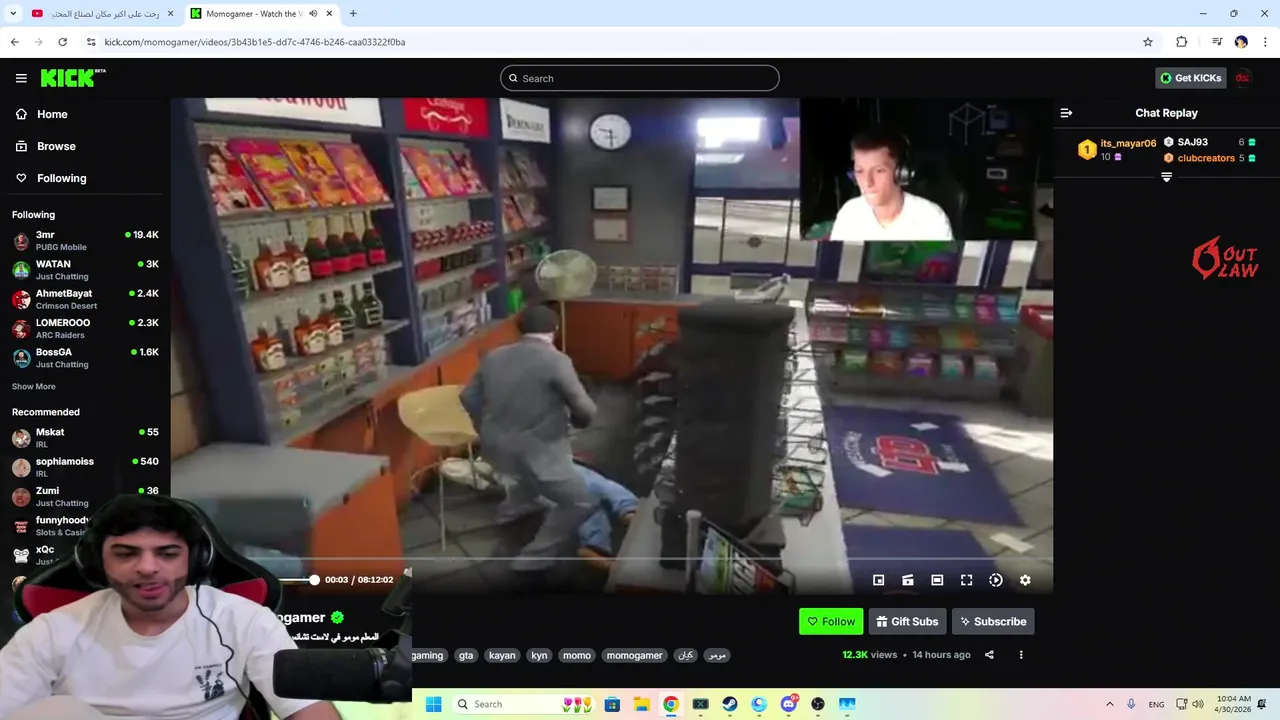Open the Browse sidebar item
Viewport: 1280px width, 720px height.
click(x=46, y=146)
